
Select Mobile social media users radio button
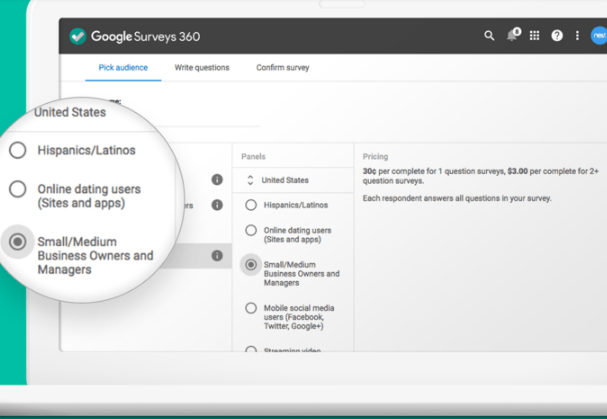251,308
